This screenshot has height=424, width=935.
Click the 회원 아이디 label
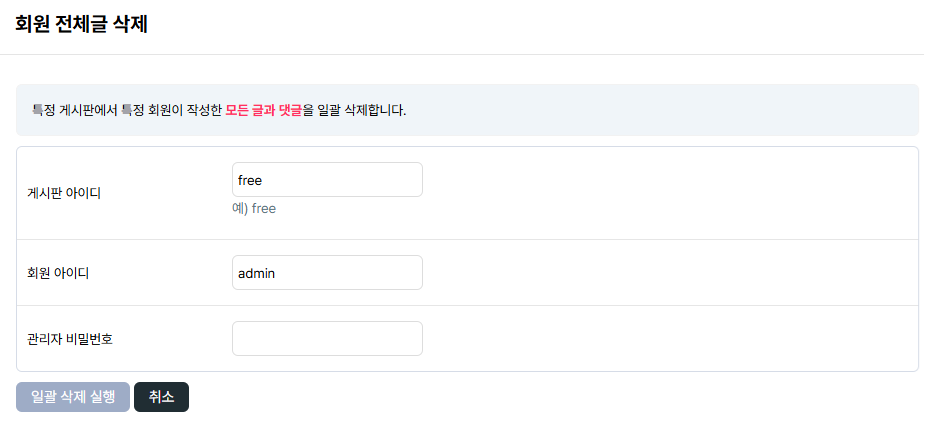pyautogui.click(x=58, y=273)
